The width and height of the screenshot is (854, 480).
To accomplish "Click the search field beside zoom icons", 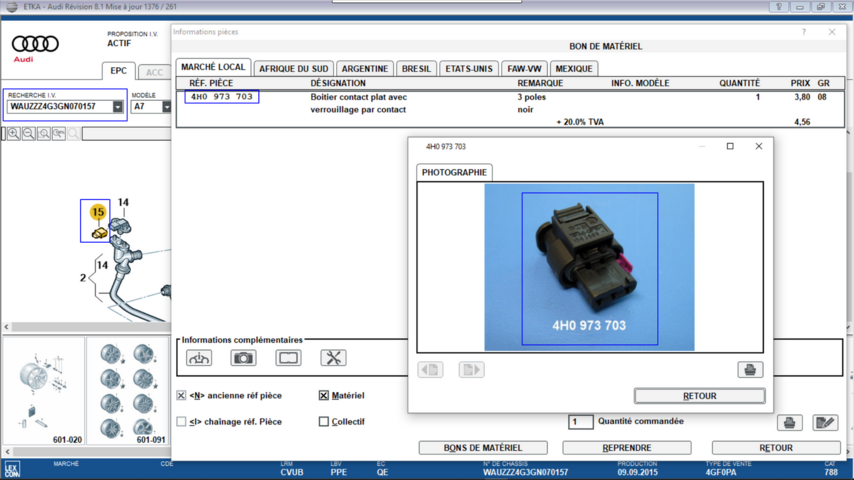I will point(126,134).
